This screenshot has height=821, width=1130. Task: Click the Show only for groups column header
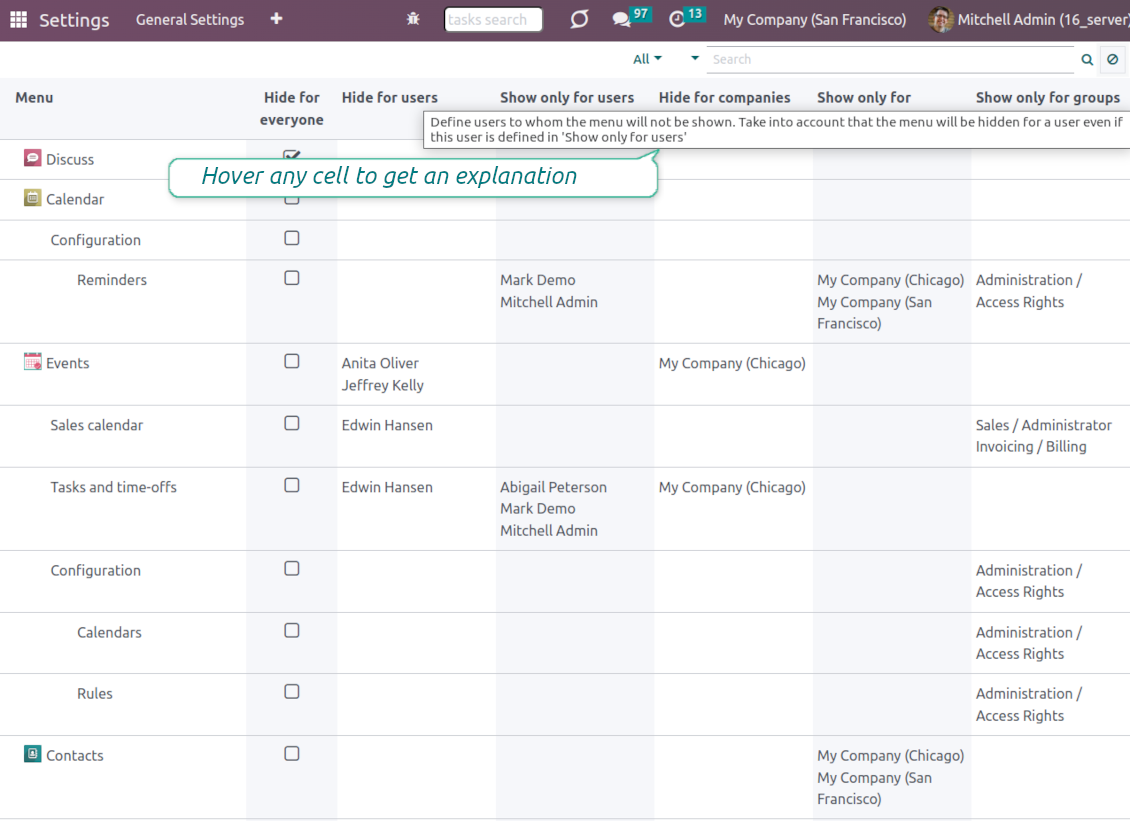click(1048, 97)
